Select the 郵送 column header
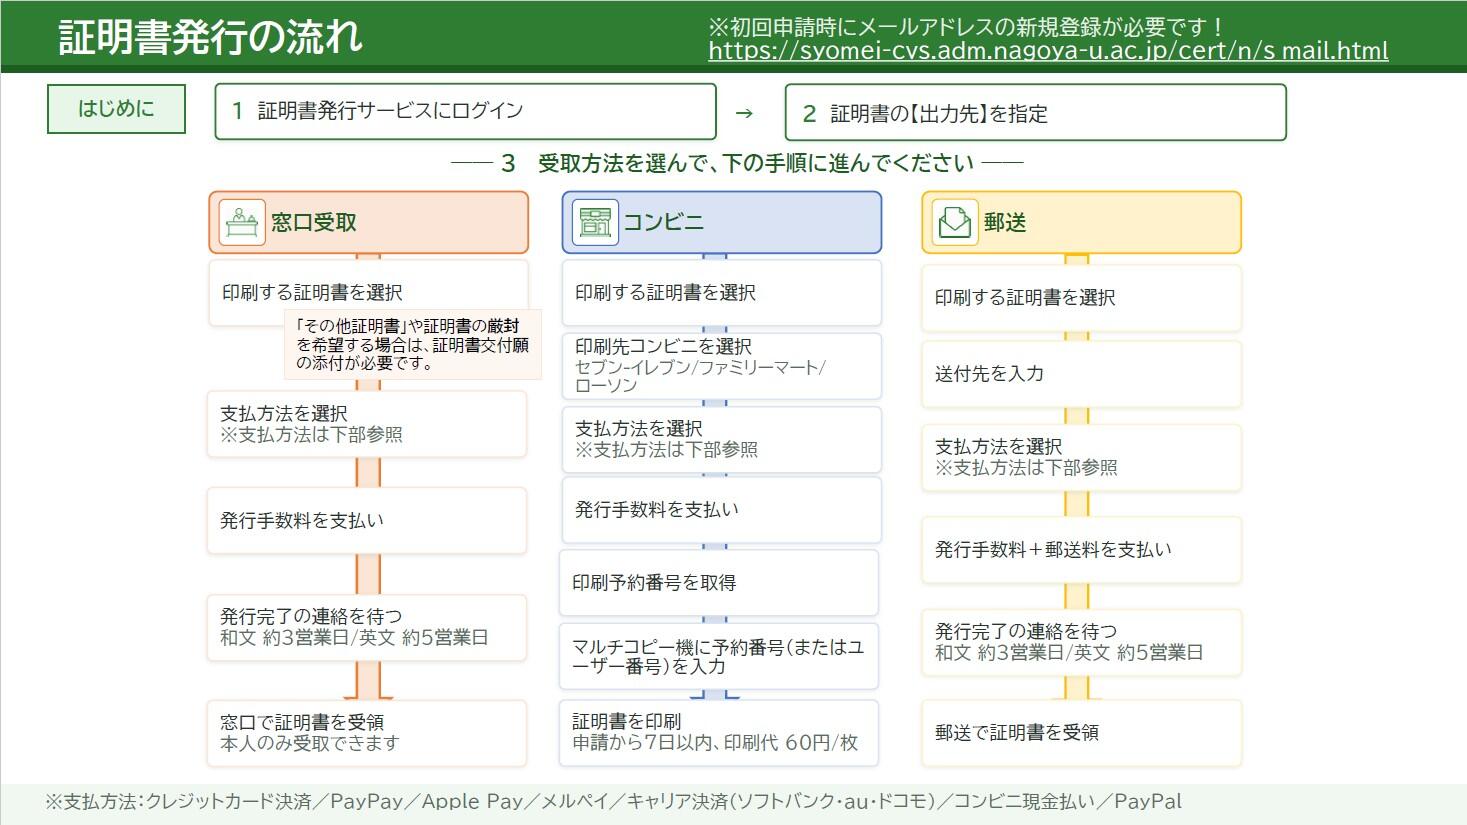The width and height of the screenshot is (1467, 825). (1081, 222)
